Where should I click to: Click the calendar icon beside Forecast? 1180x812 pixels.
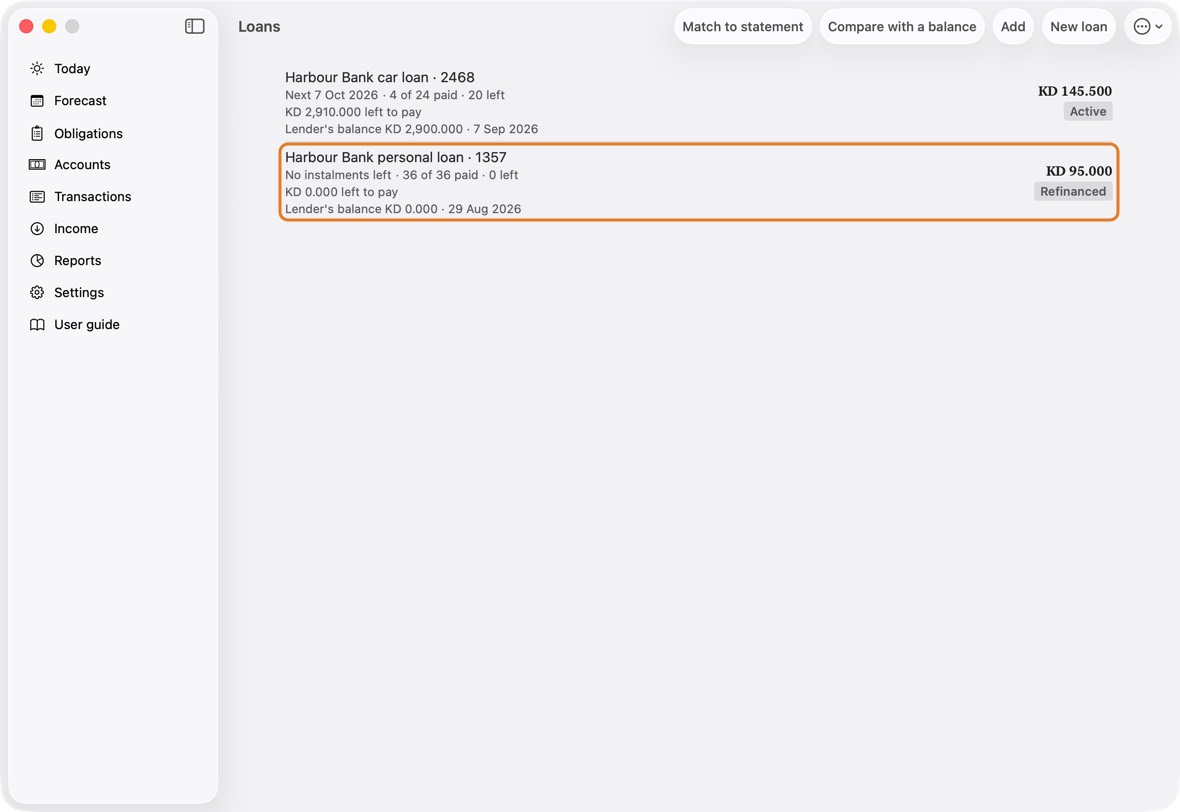pos(37,101)
